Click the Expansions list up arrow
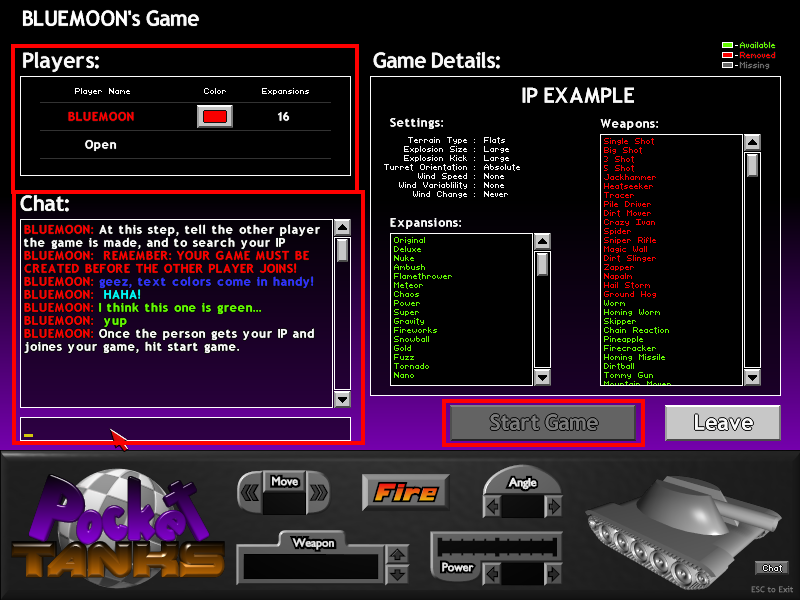800x600 pixels. [542, 241]
